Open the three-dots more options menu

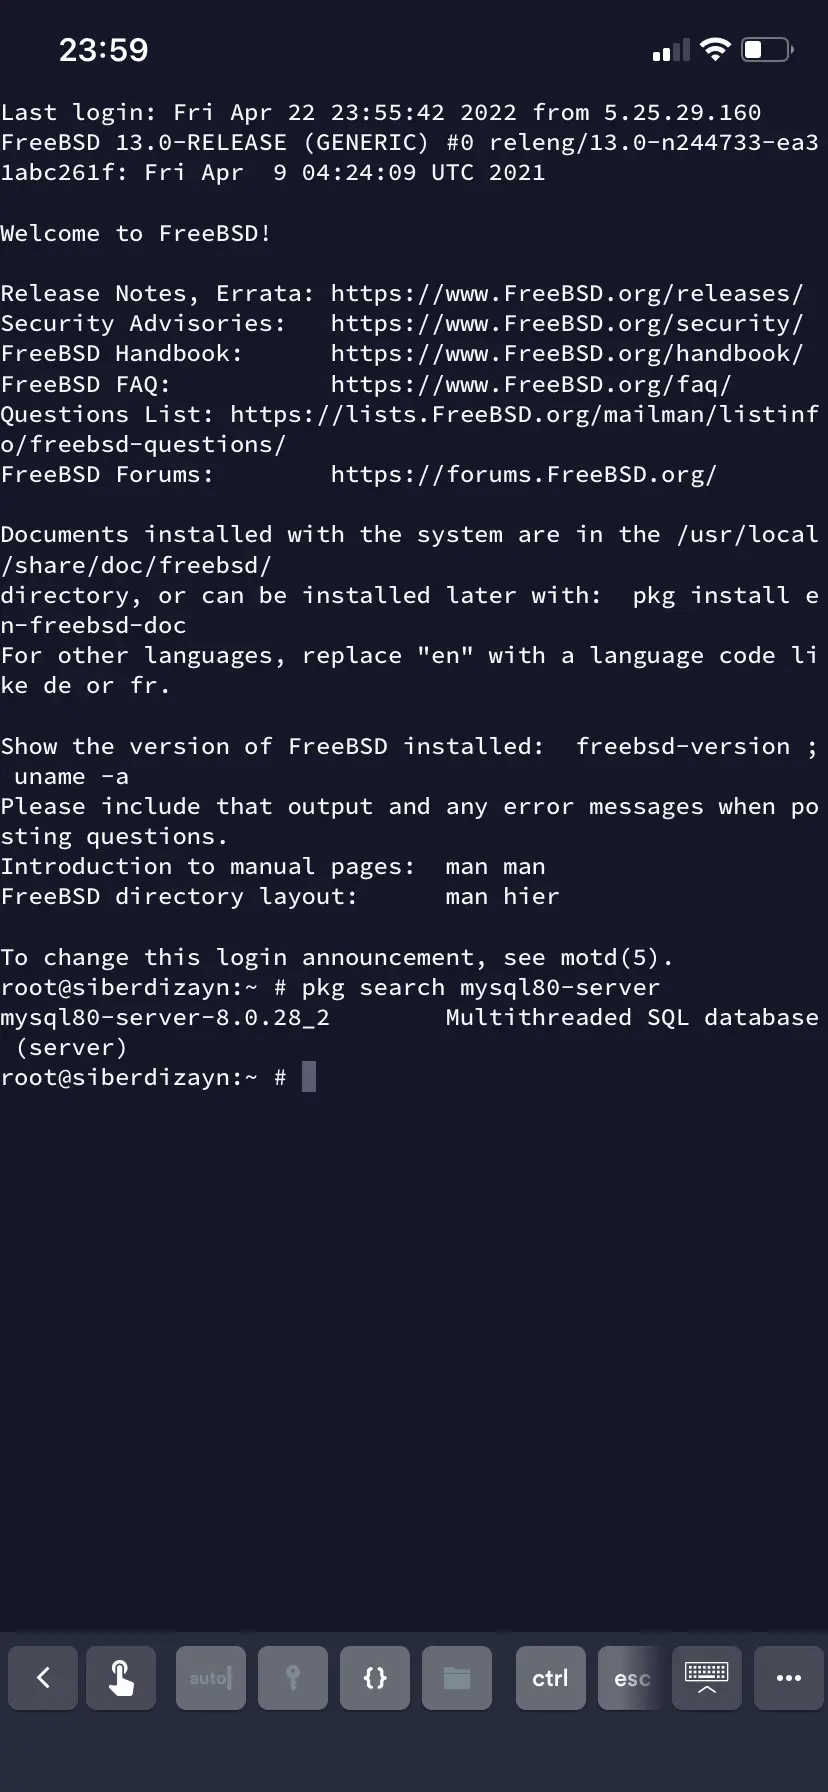(x=789, y=1678)
